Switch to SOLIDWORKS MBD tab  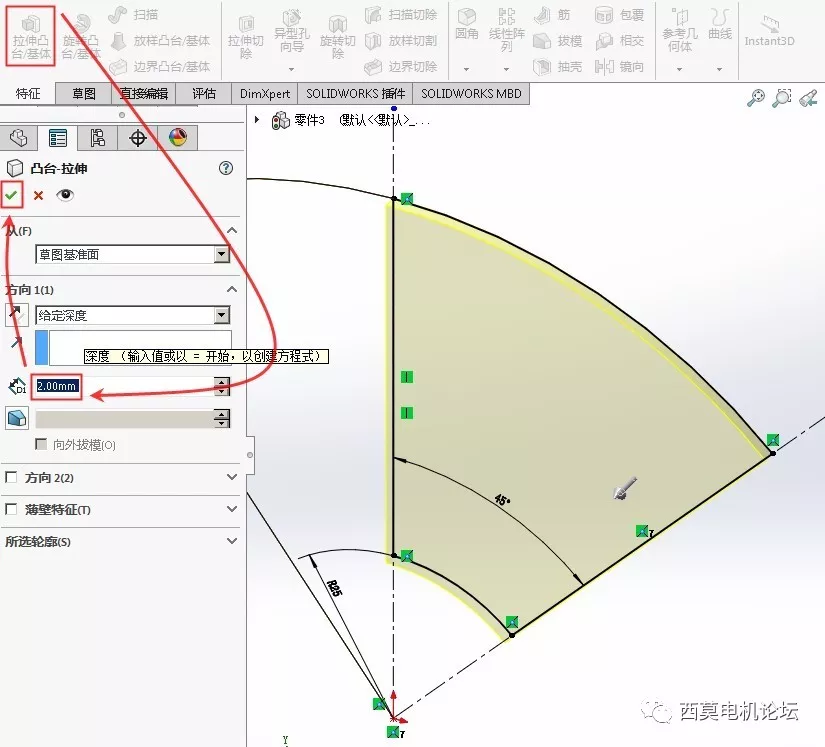click(x=471, y=94)
